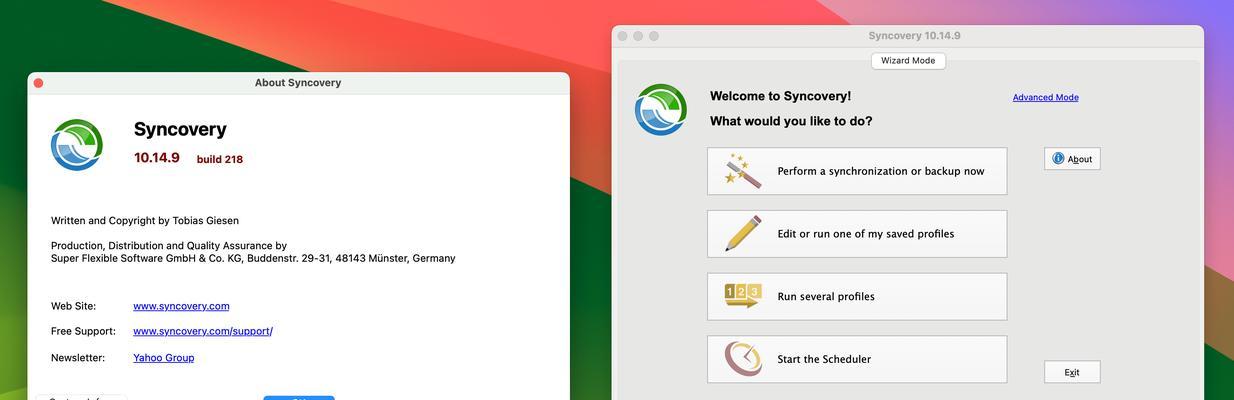Click About Syncovery title bar
The height and width of the screenshot is (400, 1234).
pos(298,83)
